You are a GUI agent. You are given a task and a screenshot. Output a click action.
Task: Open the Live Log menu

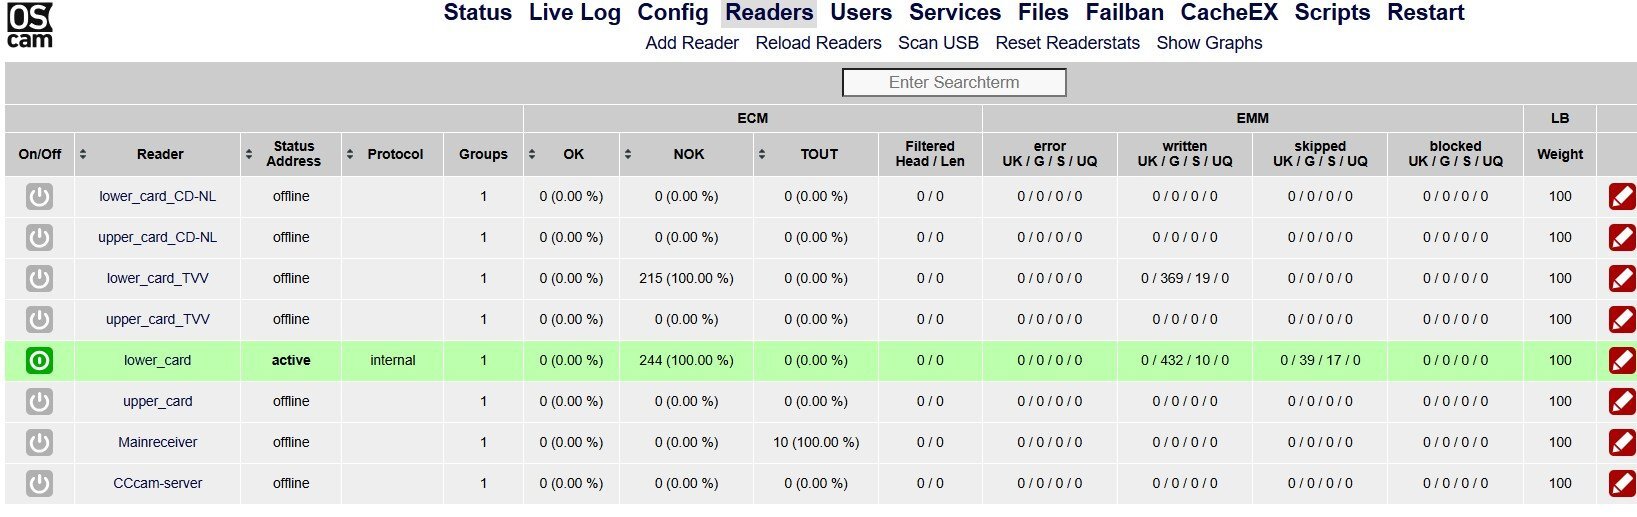(x=574, y=13)
